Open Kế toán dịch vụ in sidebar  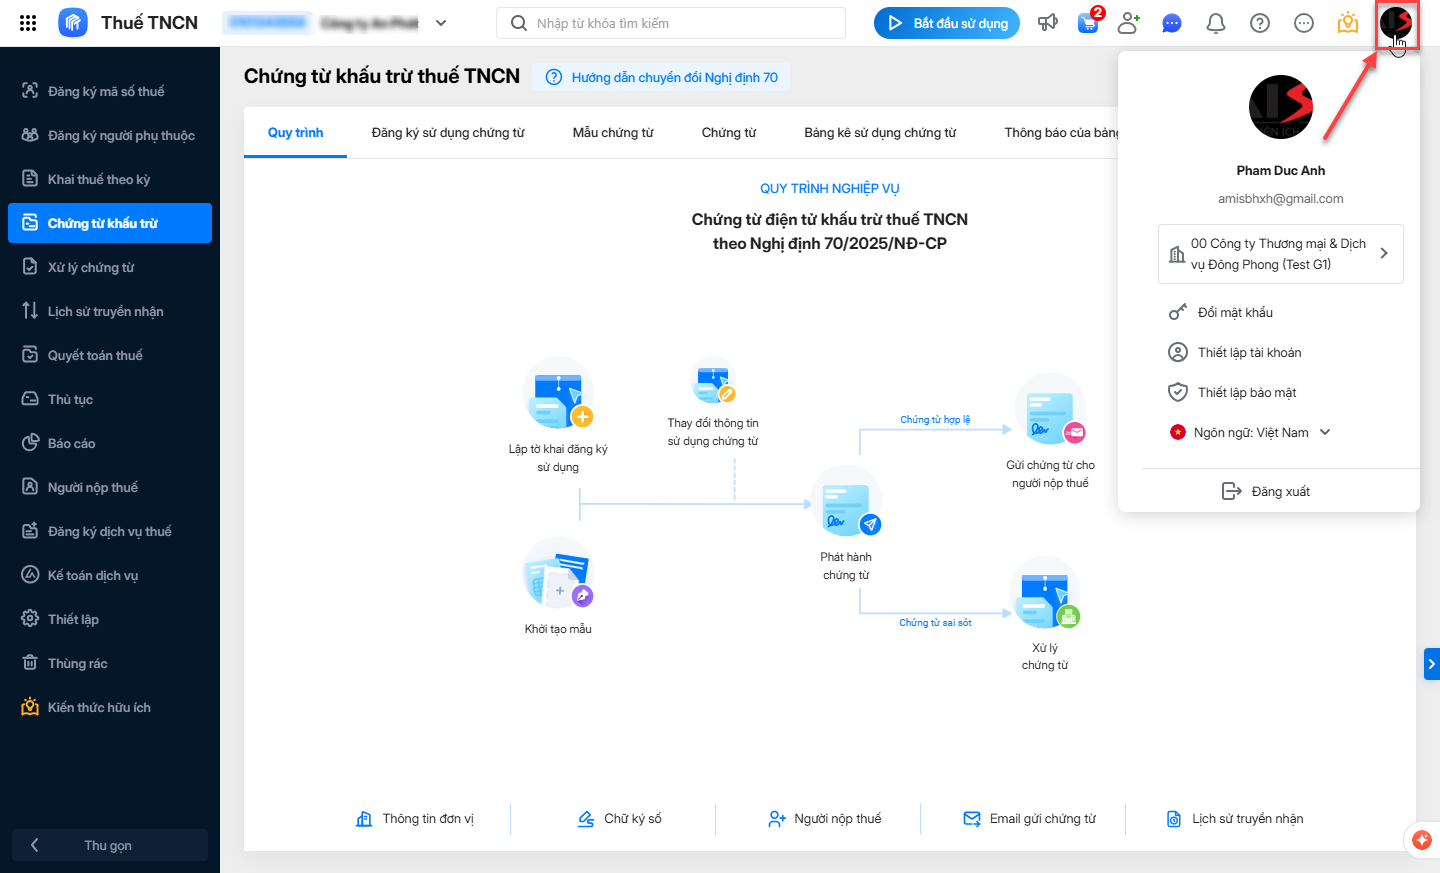(x=110, y=575)
